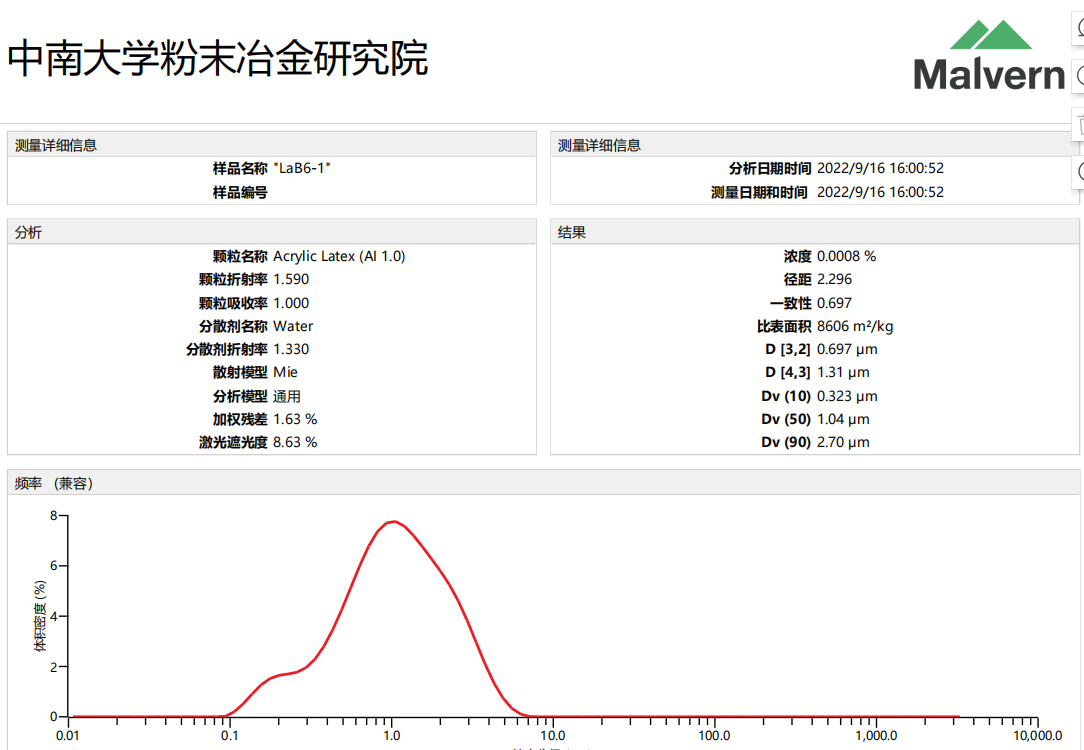Click the 激光遮光度 label

pyautogui.click(x=233, y=442)
